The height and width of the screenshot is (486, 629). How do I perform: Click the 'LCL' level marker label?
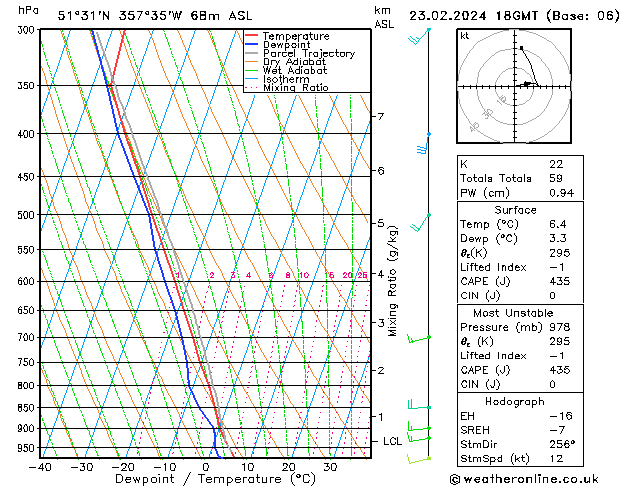pyautogui.click(x=392, y=441)
